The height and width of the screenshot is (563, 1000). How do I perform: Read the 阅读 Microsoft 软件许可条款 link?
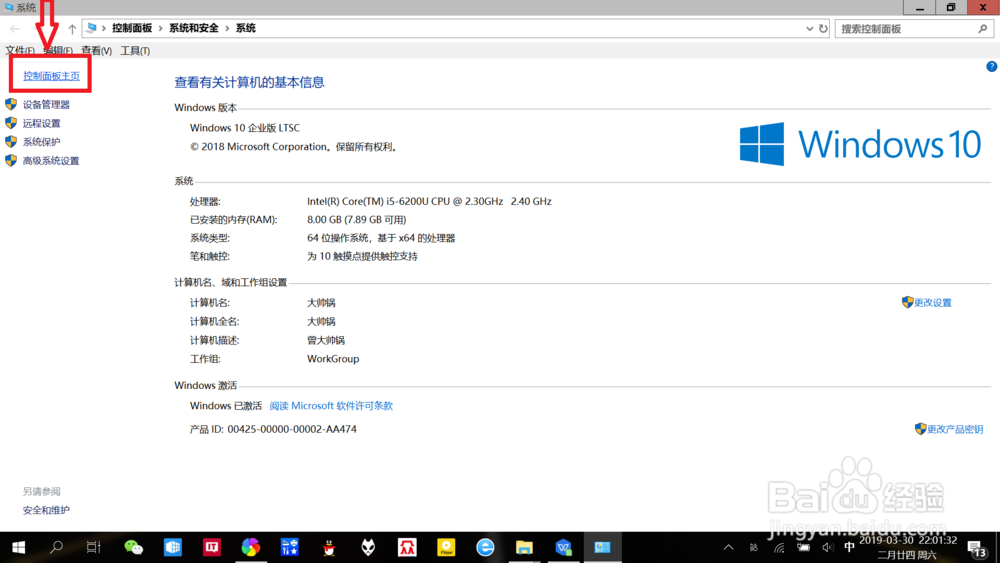coord(331,406)
